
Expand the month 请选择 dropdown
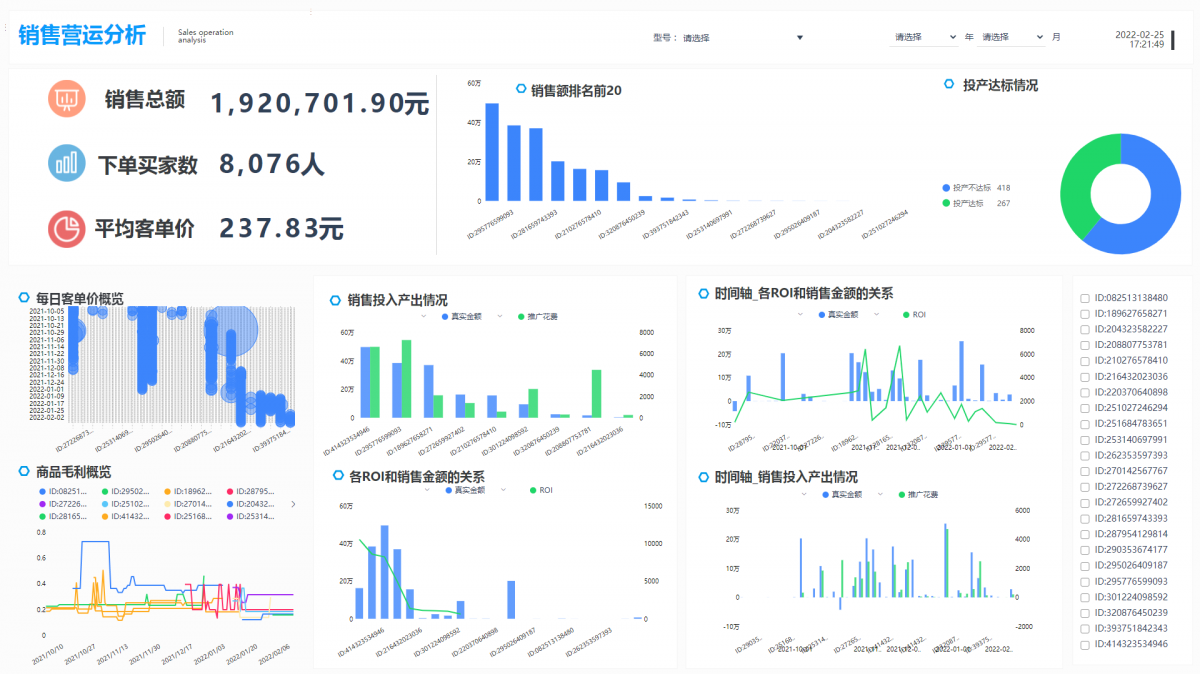click(1011, 37)
